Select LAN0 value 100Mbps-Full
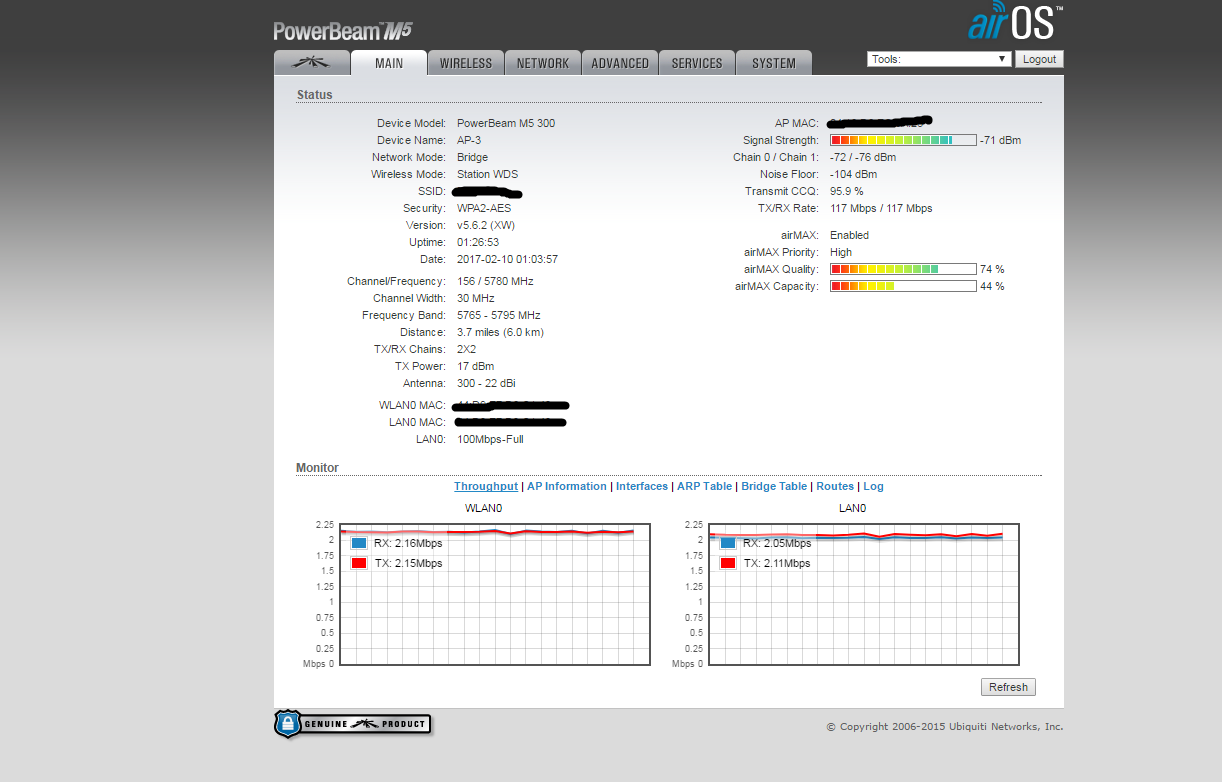This screenshot has height=782, width=1222. click(490, 439)
